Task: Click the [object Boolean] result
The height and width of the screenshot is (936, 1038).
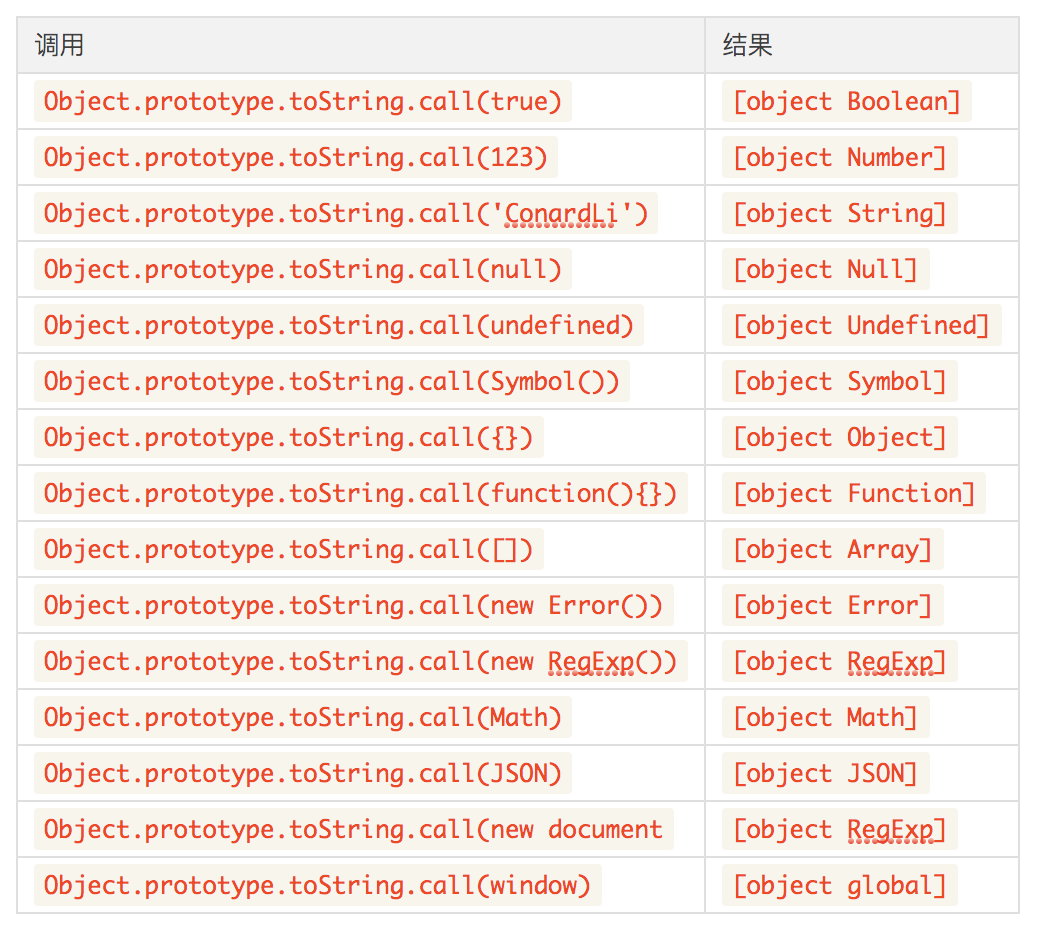Action: tap(847, 101)
